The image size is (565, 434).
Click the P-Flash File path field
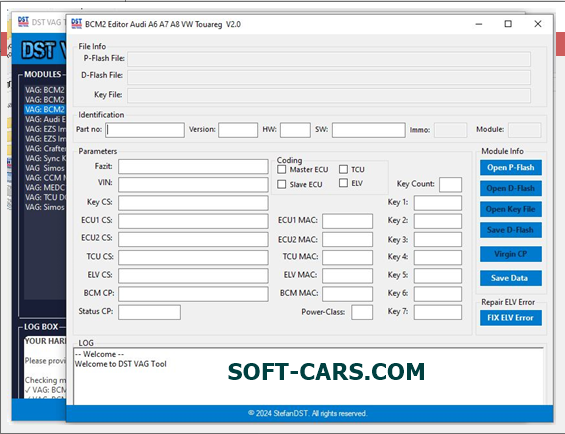click(x=329, y=59)
